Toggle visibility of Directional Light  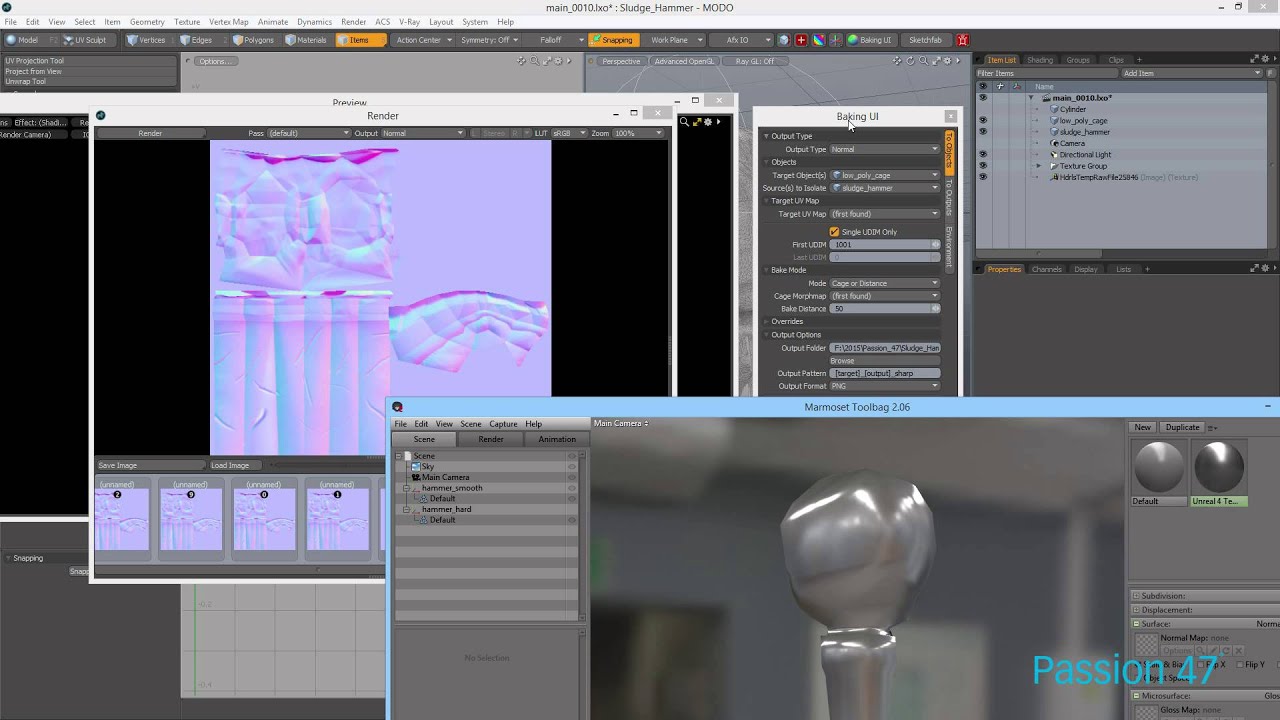tap(982, 155)
